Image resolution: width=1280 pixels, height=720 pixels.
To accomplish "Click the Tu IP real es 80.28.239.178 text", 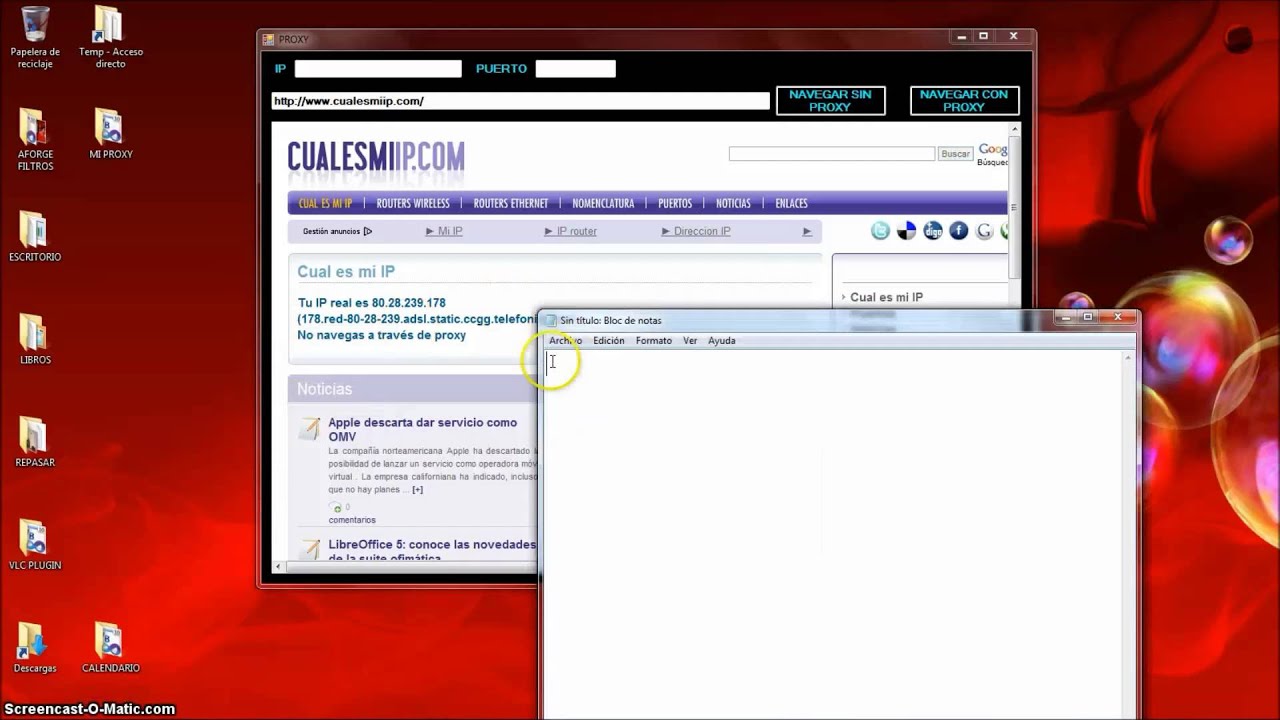I will tap(372, 303).
